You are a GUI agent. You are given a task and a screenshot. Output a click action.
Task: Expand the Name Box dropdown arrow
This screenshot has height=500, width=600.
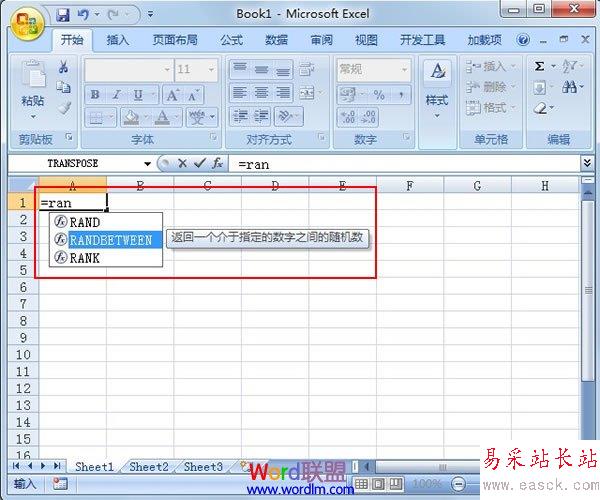click(x=147, y=164)
